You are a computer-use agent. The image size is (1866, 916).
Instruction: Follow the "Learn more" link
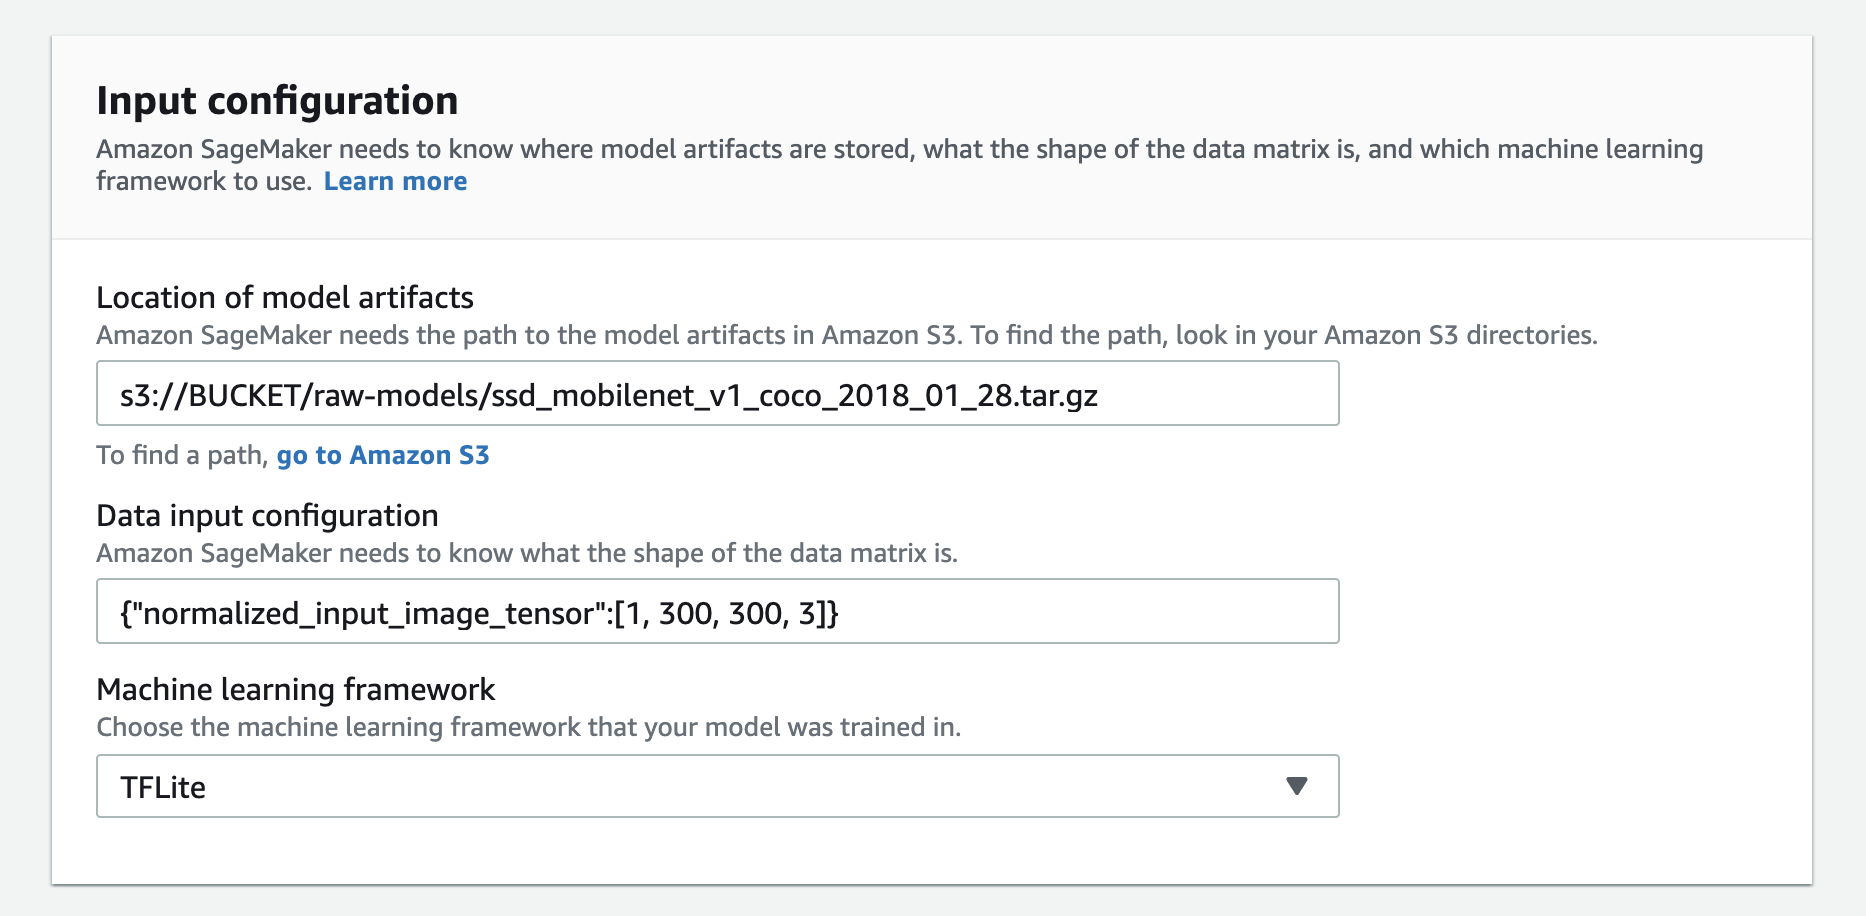coord(395,181)
